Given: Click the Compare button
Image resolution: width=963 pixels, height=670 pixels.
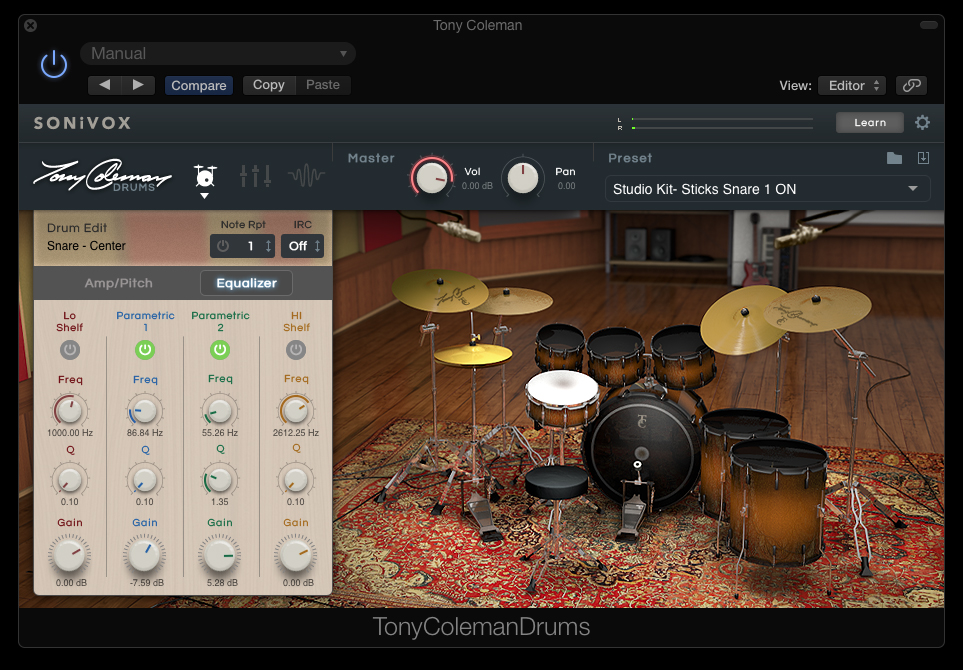Looking at the screenshot, I should 198,85.
